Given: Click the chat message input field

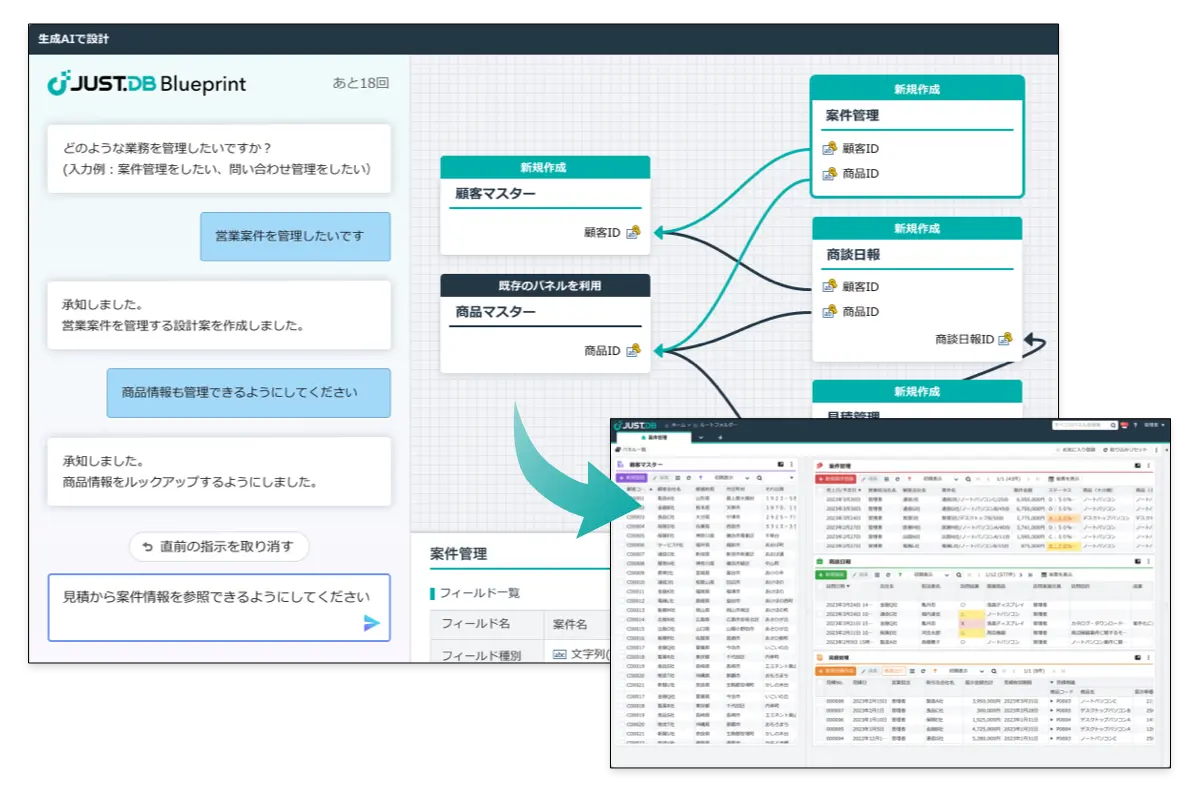Looking at the screenshot, I should click(210, 598).
